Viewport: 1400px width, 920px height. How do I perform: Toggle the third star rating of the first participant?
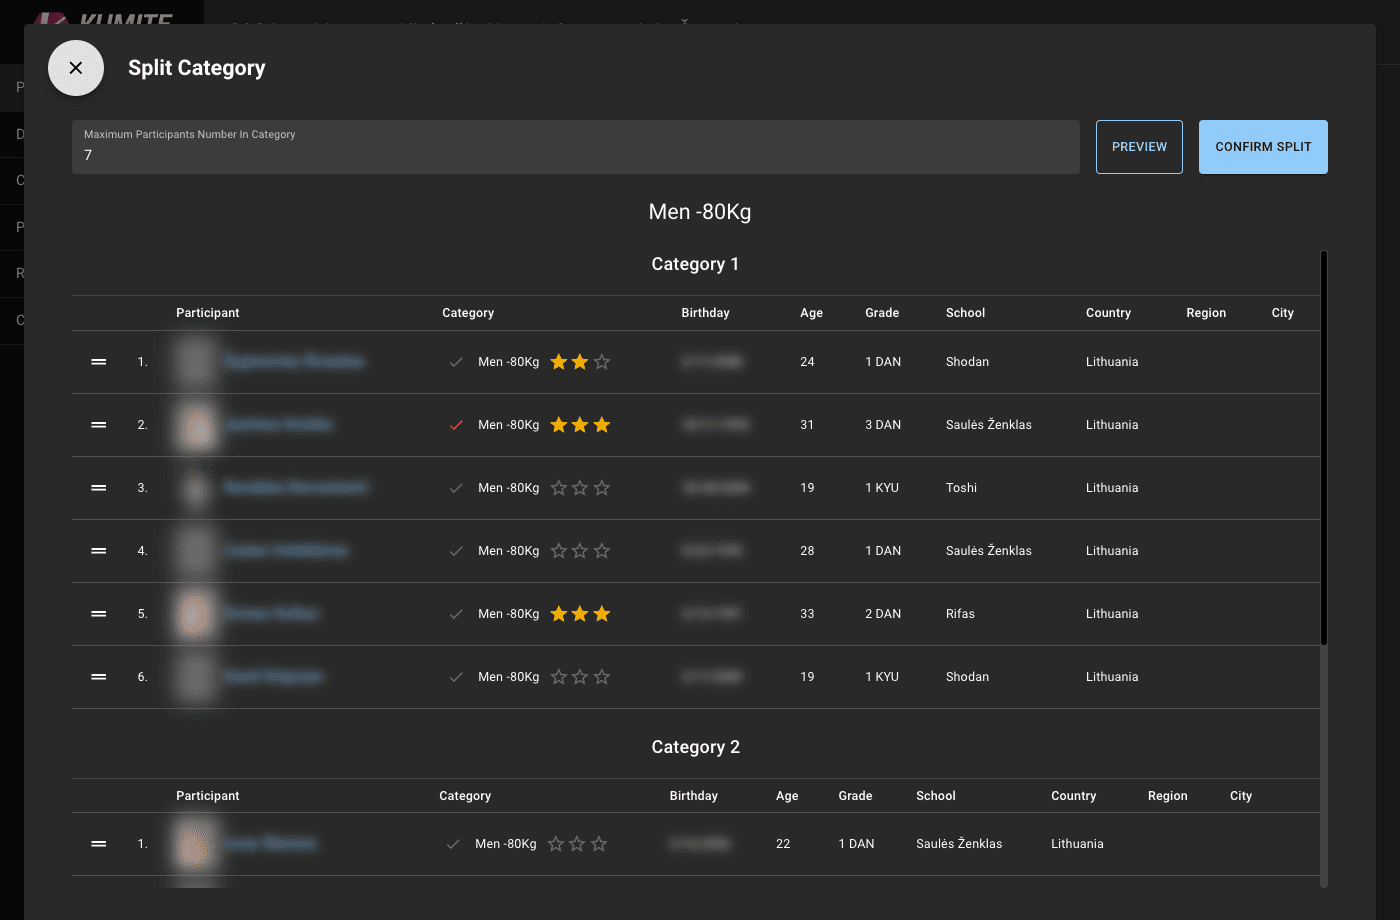(602, 361)
